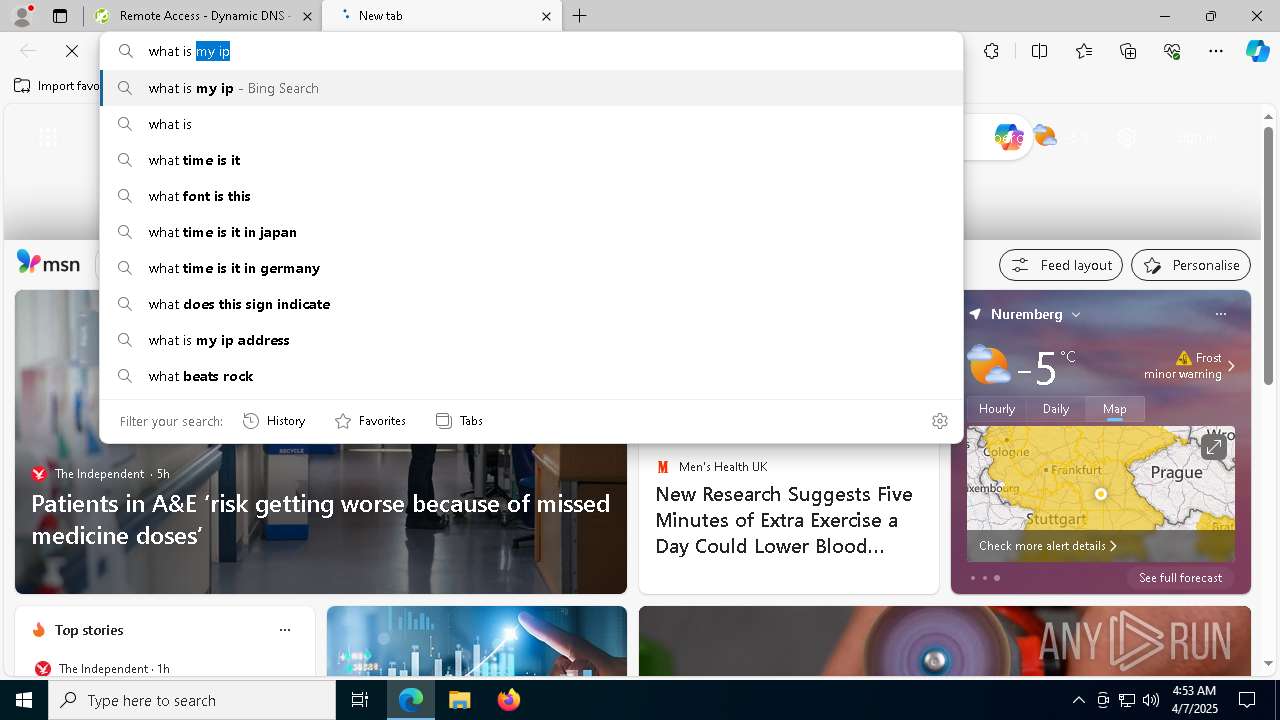
Task: Select the Map weather tab
Action: tap(1114, 408)
